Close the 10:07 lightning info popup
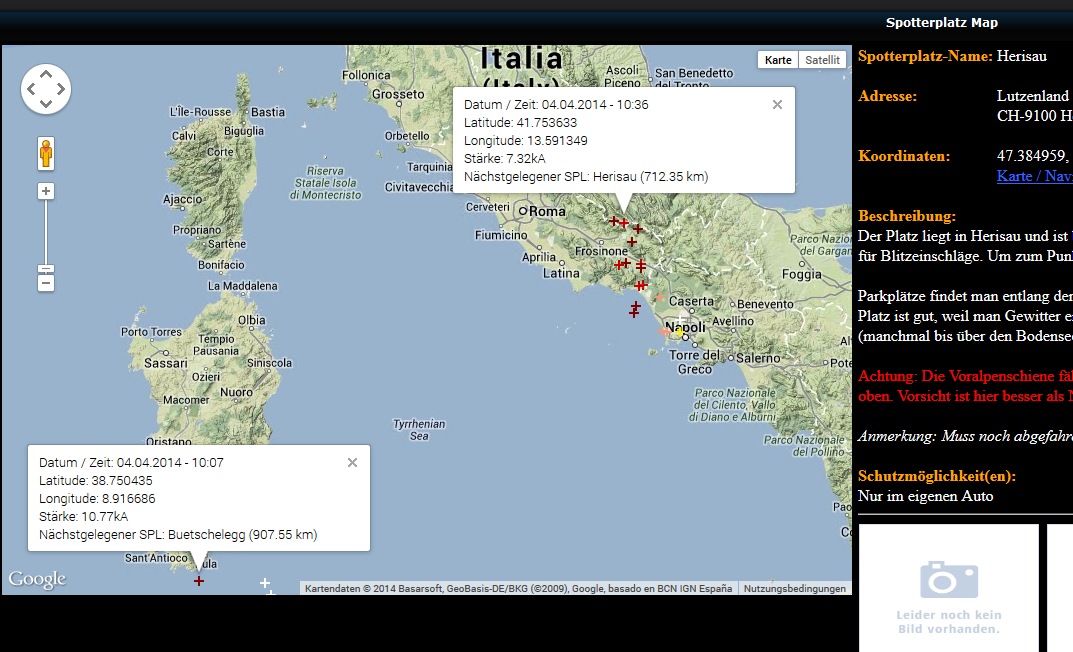This screenshot has height=652, width=1073. [x=352, y=462]
